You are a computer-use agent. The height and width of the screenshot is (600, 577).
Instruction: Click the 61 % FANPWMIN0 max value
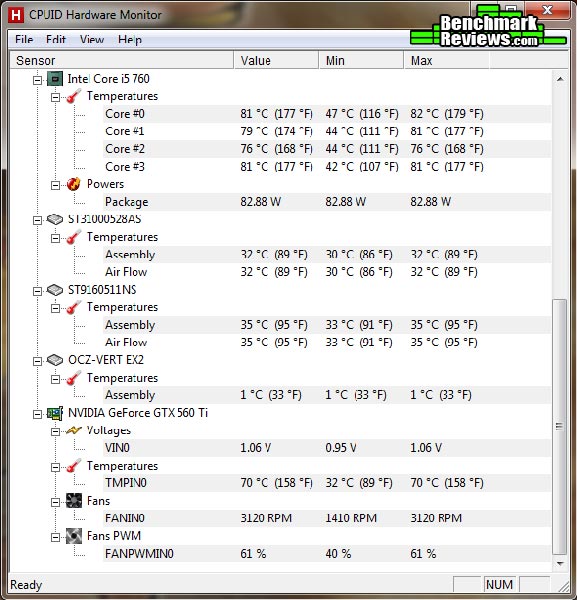click(423, 554)
